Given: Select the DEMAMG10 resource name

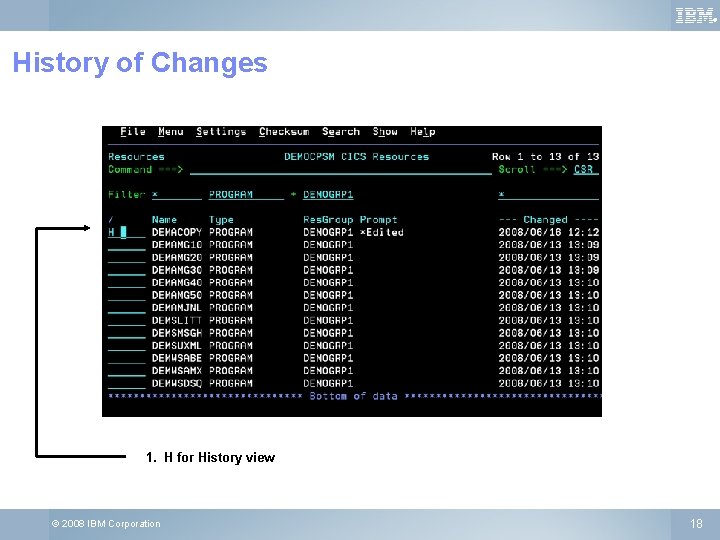Looking at the screenshot, I should (177, 245).
